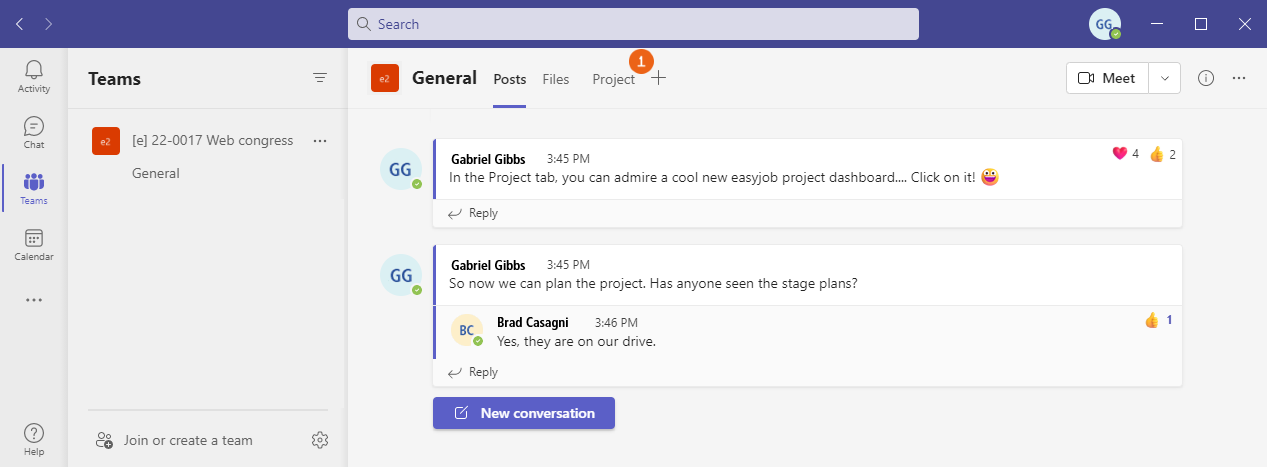Select the General channel in list
The width and height of the screenshot is (1267, 467).
(156, 173)
